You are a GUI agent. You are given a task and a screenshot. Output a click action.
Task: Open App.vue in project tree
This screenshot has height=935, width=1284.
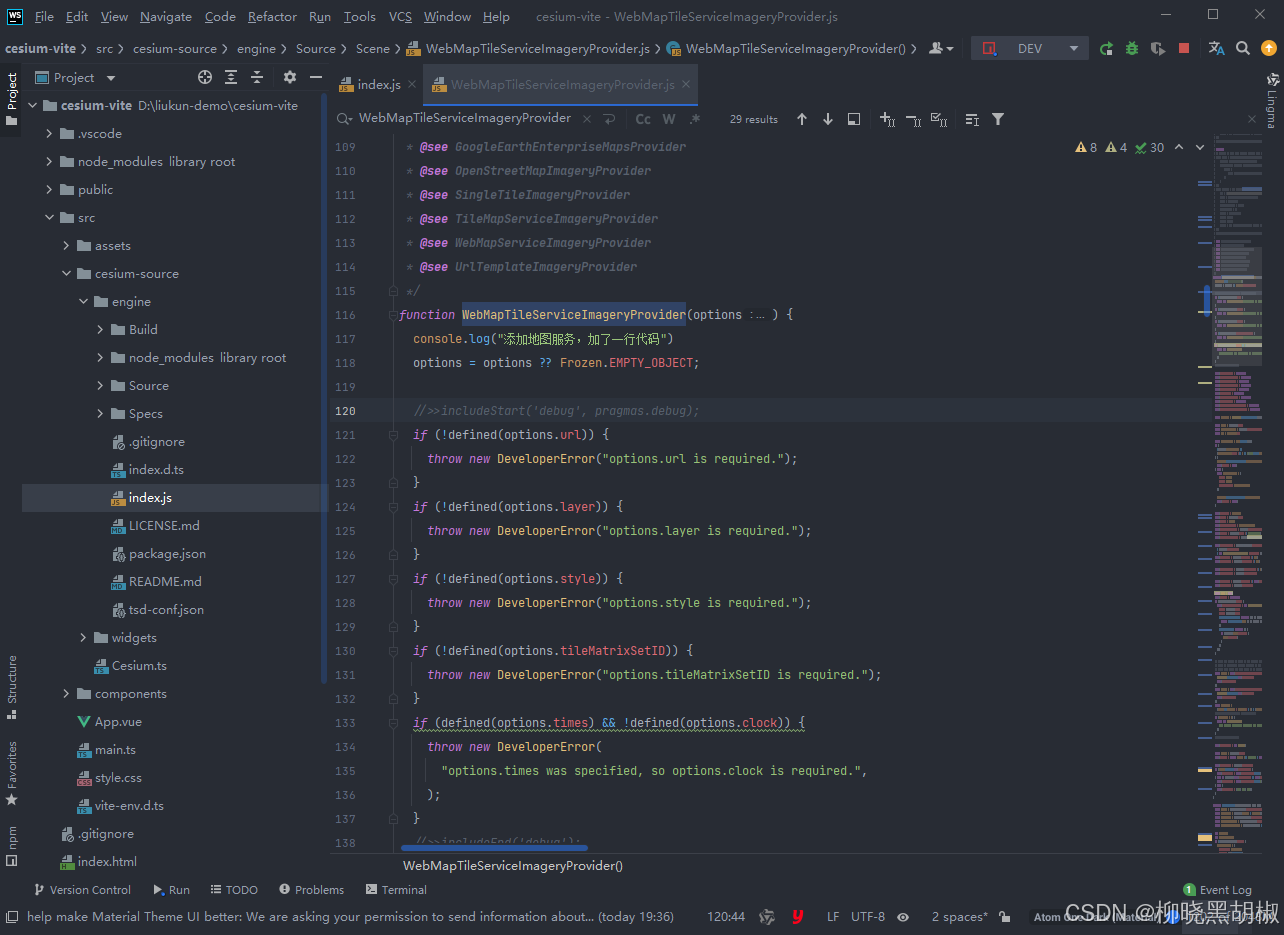click(x=117, y=721)
